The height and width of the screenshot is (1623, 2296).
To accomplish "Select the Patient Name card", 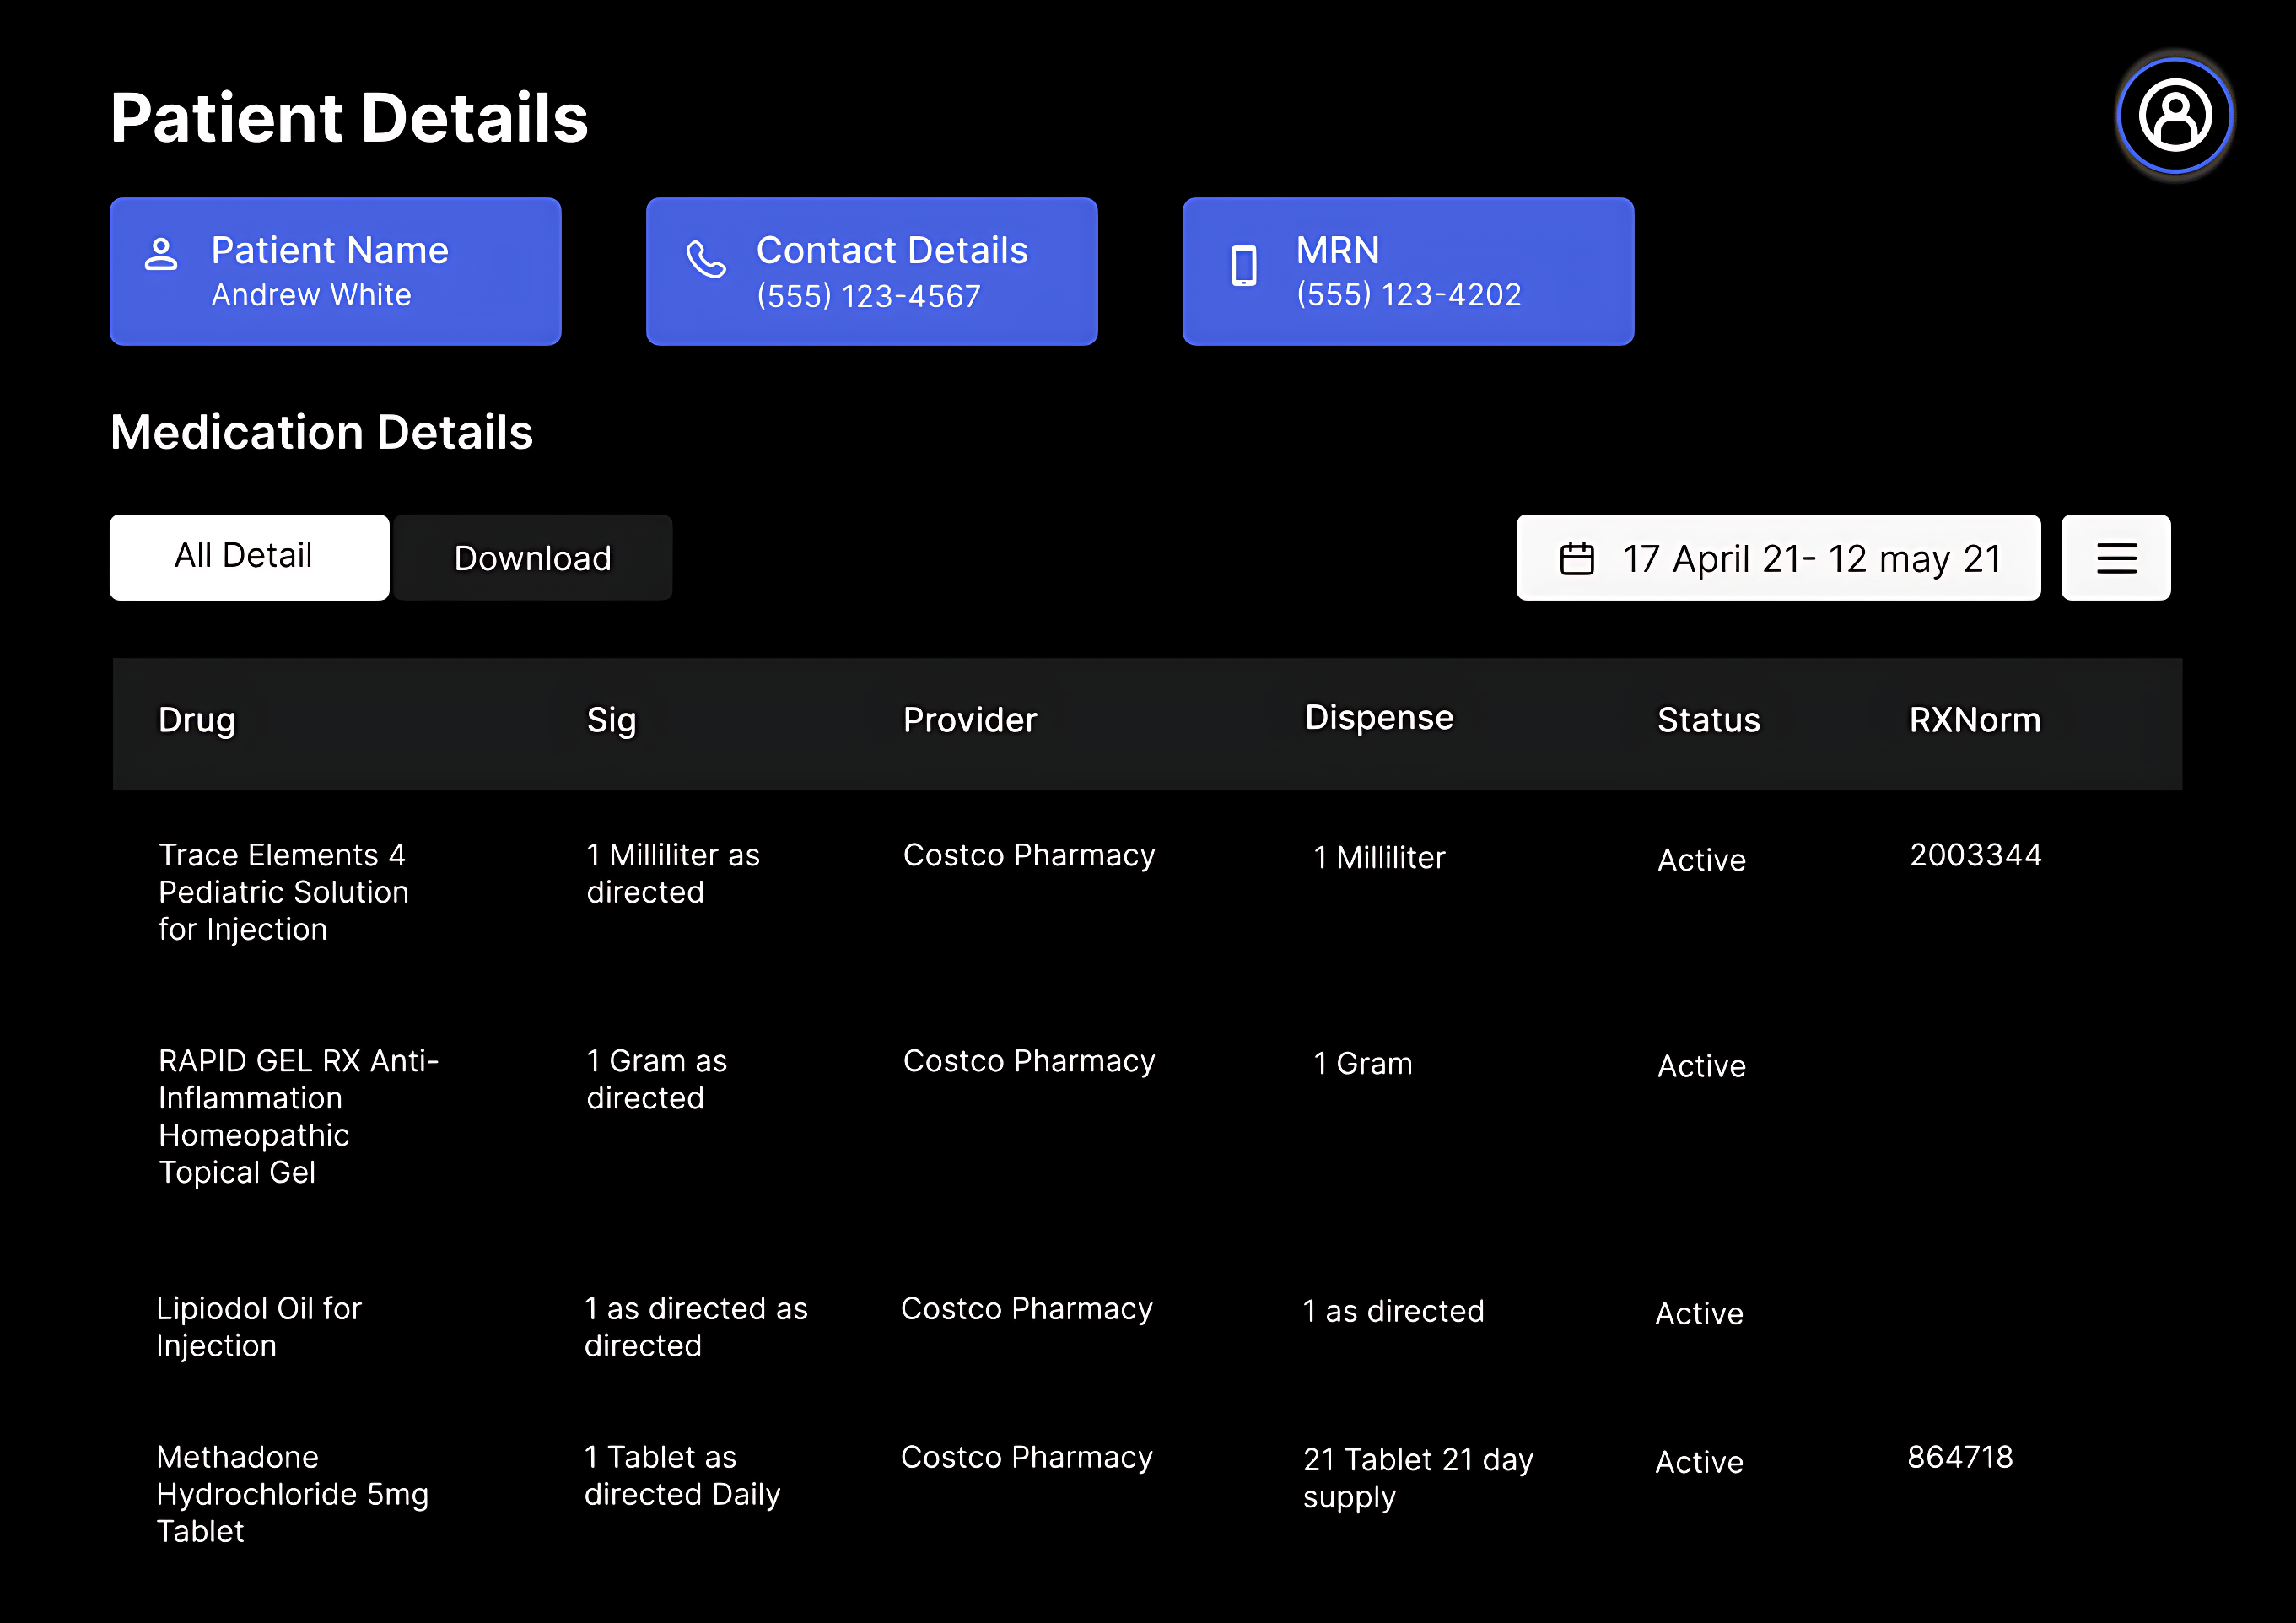I will point(335,271).
